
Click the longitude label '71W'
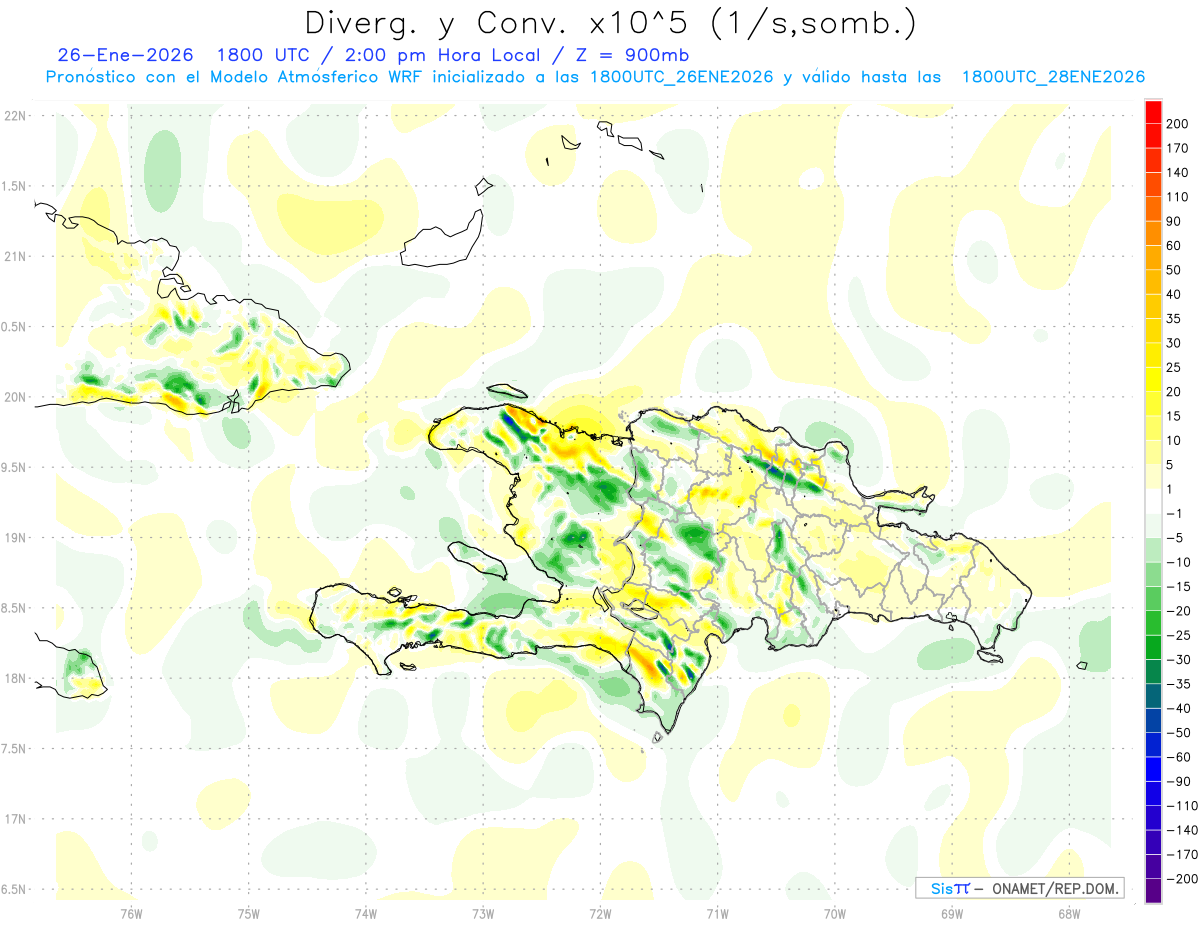tap(717, 913)
